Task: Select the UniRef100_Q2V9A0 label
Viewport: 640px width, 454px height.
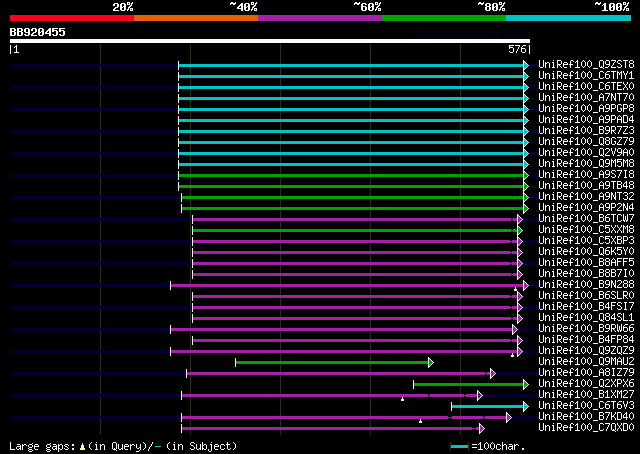Action: pos(586,153)
